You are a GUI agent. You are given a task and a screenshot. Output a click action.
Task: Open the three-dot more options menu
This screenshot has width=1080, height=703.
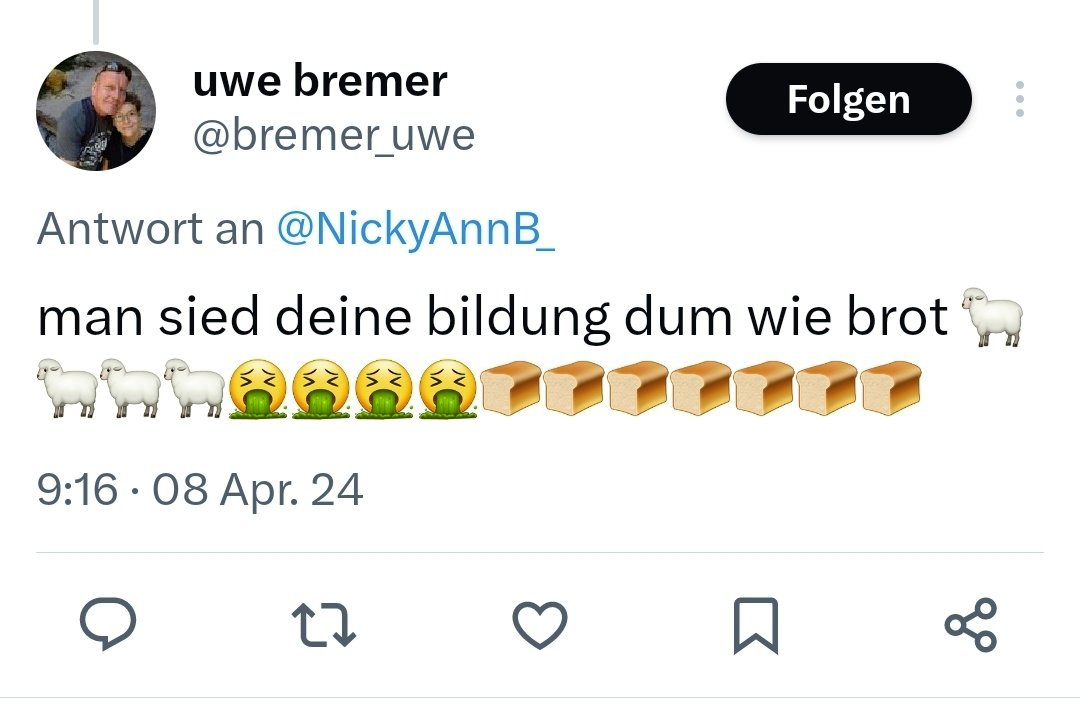point(1019,99)
